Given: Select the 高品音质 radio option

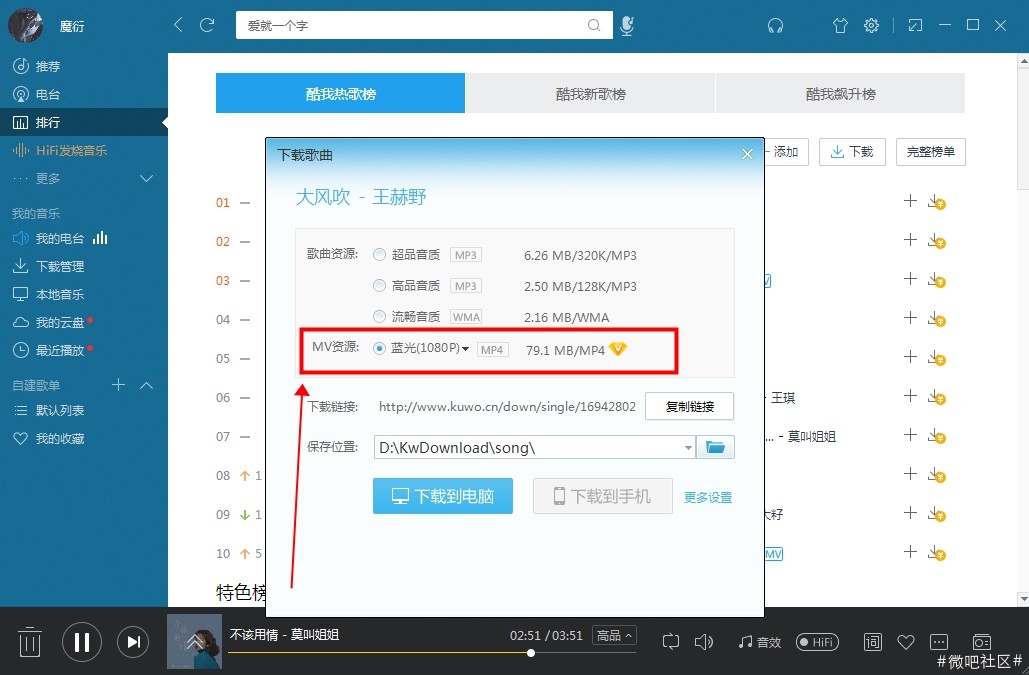Looking at the screenshot, I should tap(379, 285).
